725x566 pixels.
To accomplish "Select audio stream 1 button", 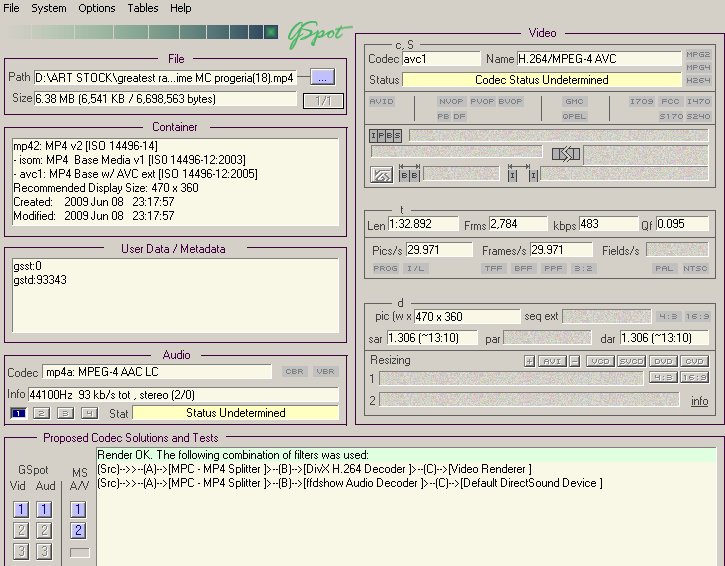I will 18,413.
